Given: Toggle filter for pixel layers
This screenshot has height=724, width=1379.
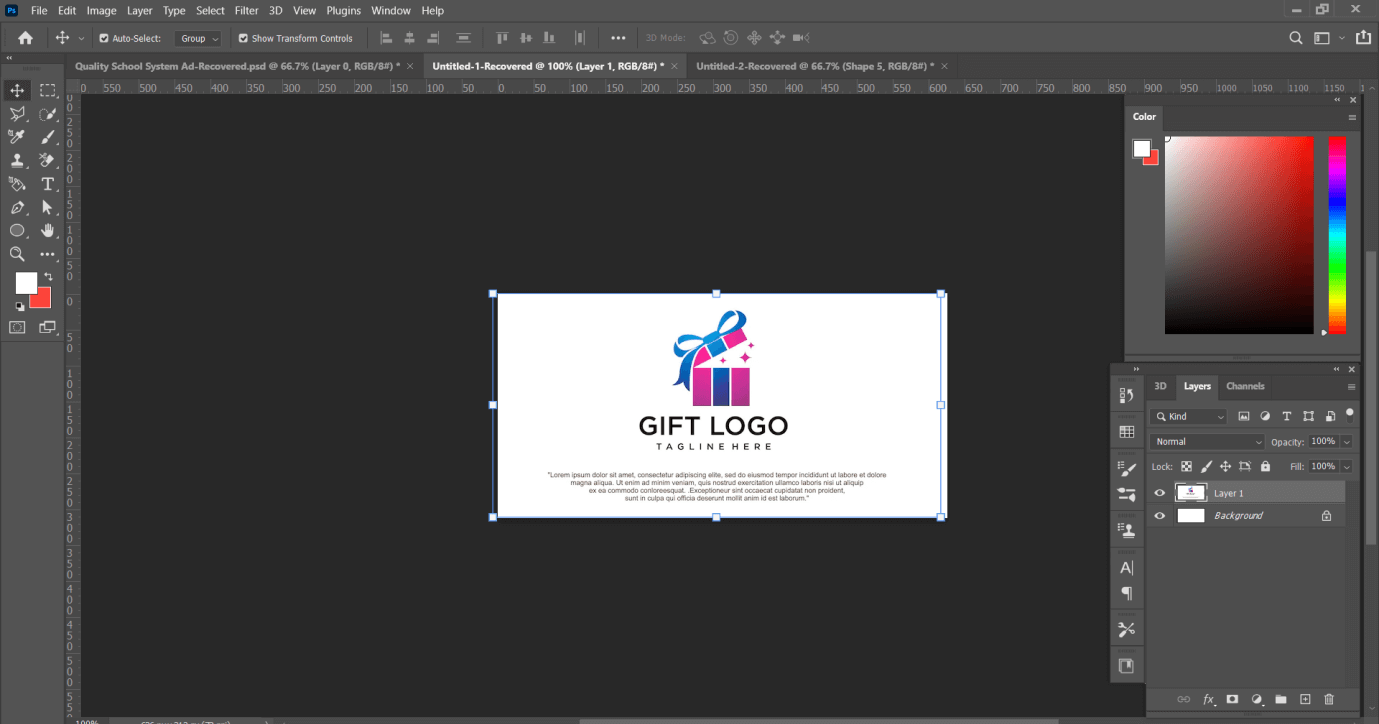Looking at the screenshot, I should tap(1244, 416).
